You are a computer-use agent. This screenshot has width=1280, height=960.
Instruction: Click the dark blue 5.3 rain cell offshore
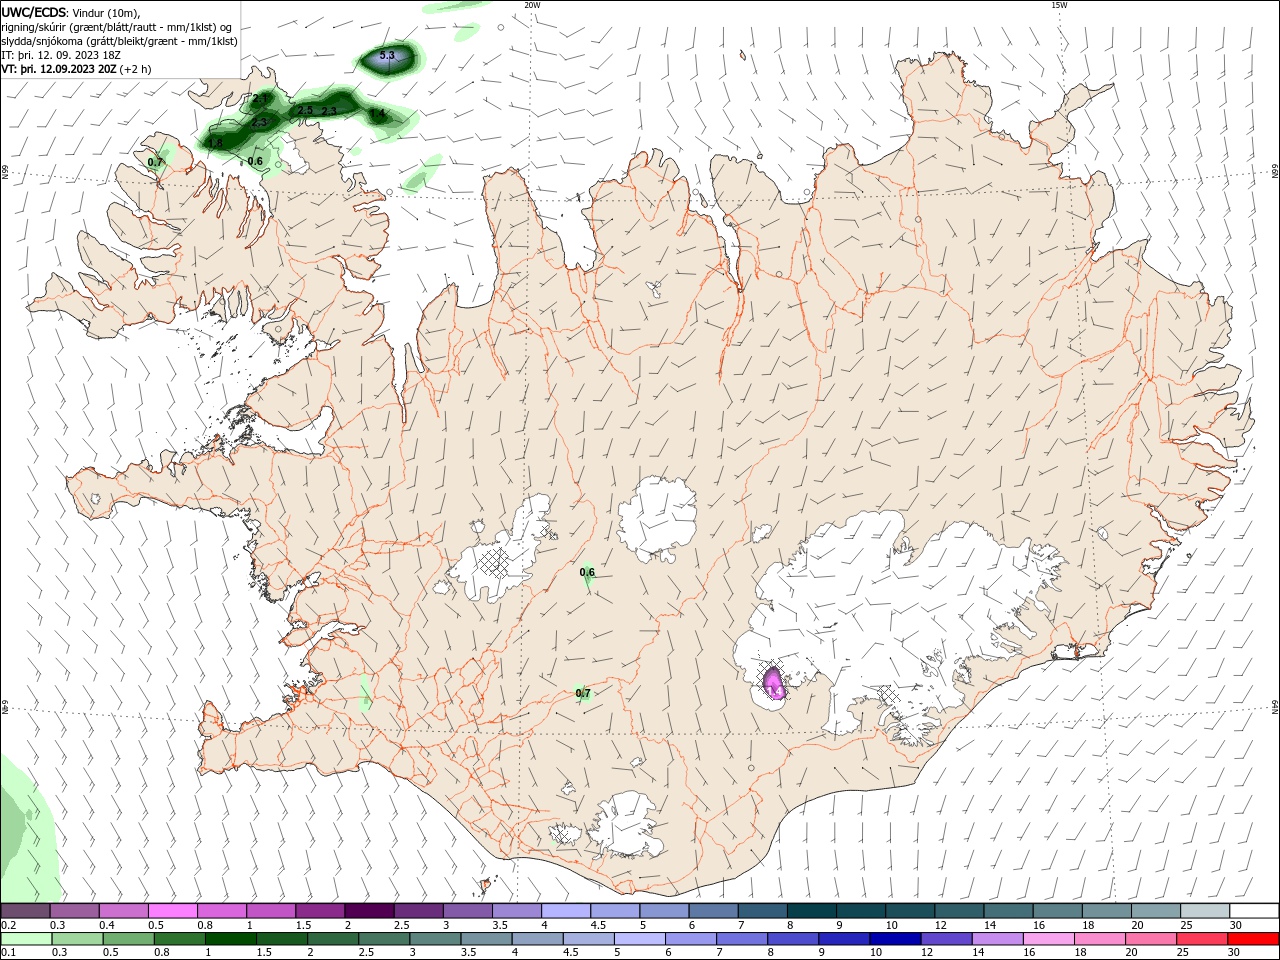(x=388, y=60)
